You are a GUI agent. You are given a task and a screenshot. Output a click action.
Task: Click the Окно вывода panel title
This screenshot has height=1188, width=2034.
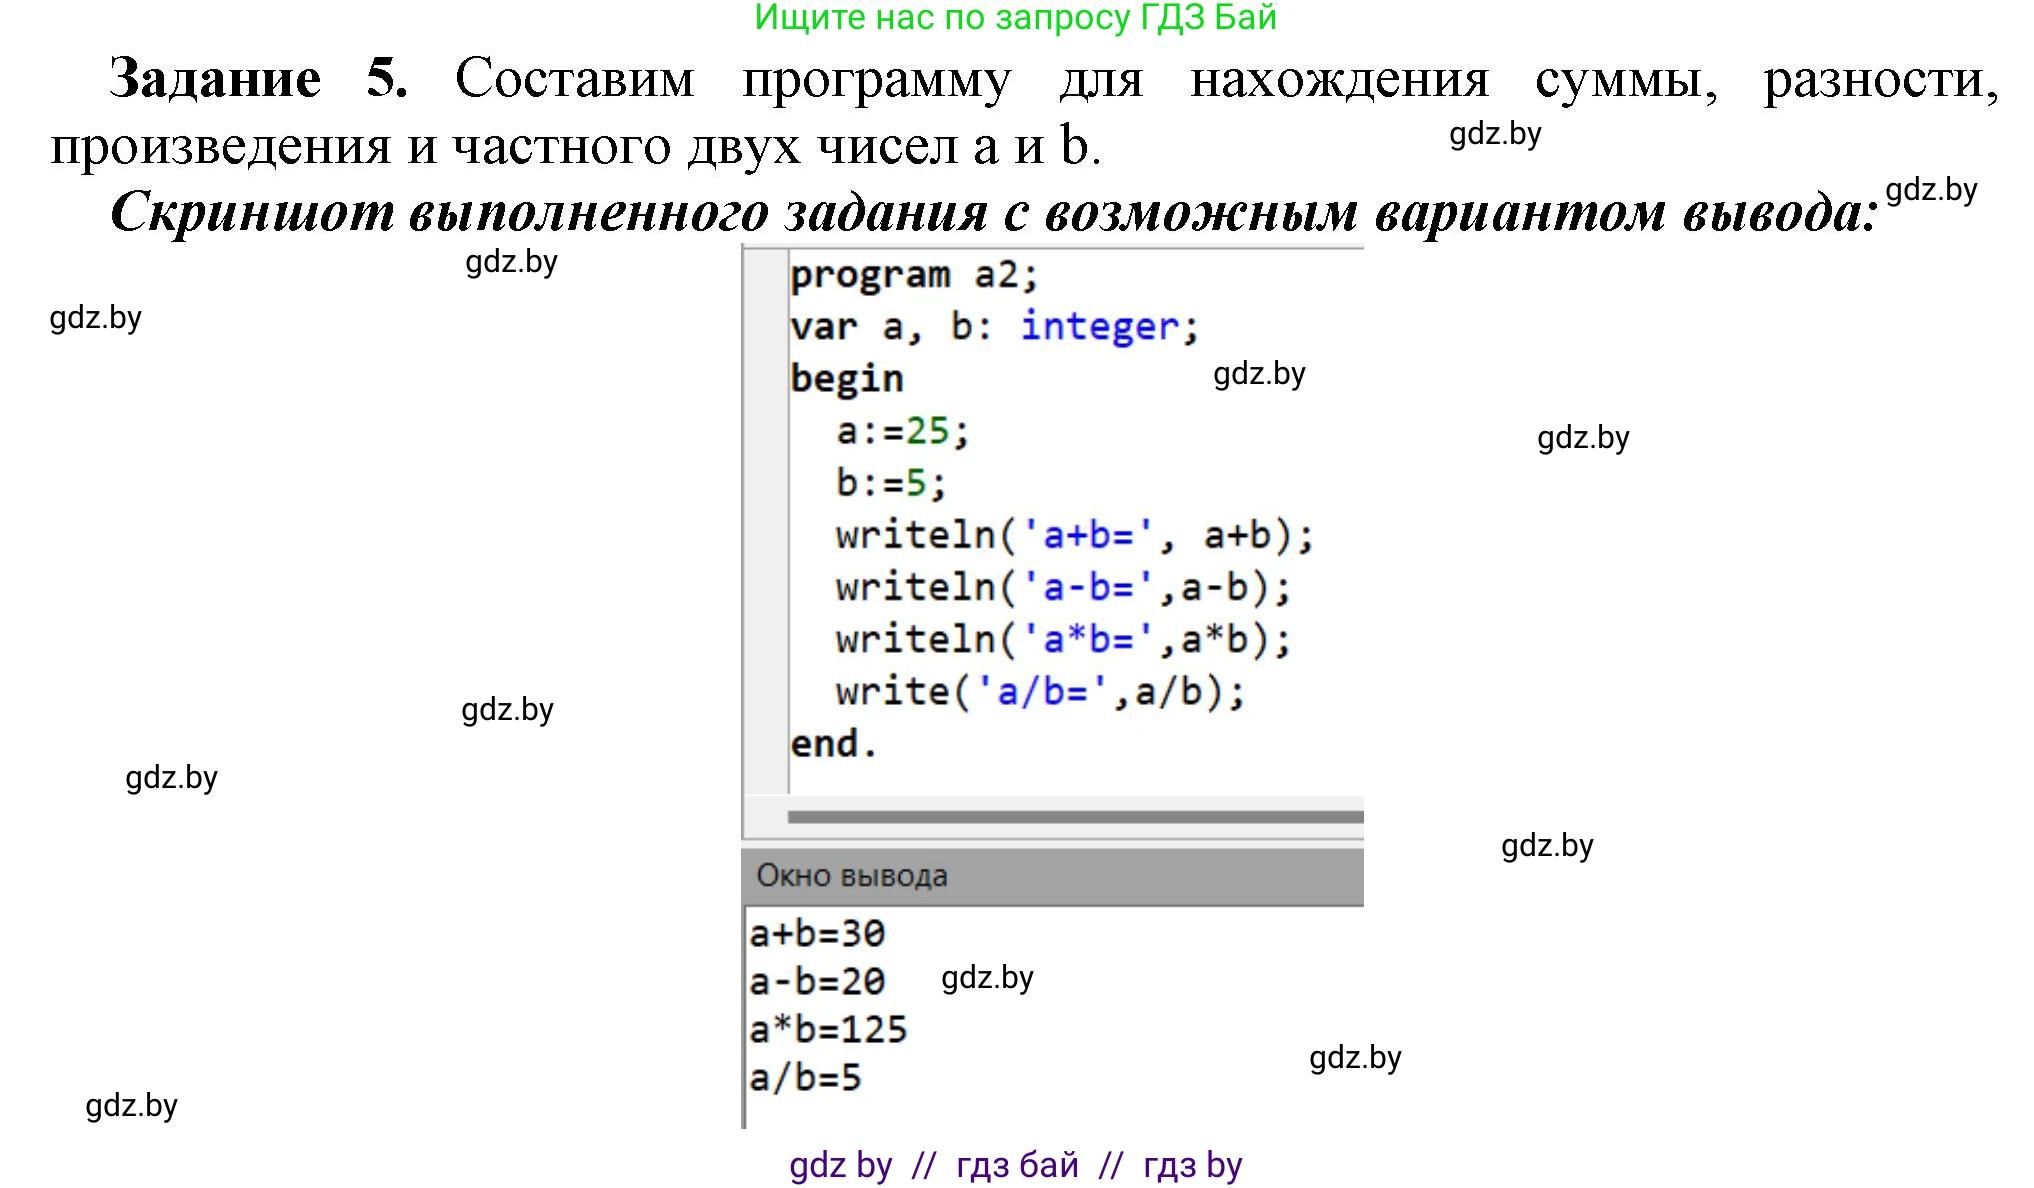click(x=852, y=875)
